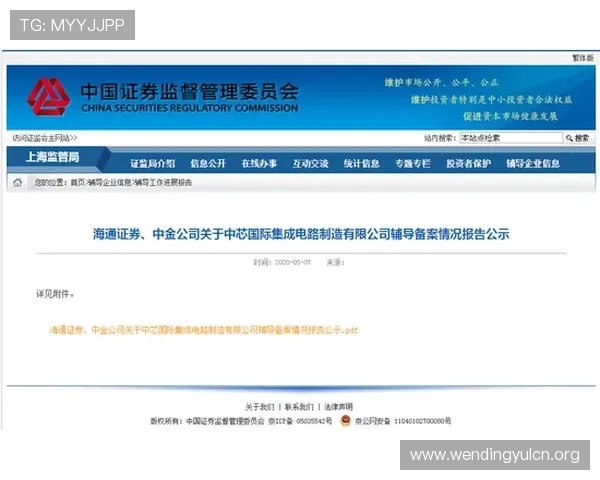Focus the 本站点检索 search input field
600x480 pixels.
511,138
